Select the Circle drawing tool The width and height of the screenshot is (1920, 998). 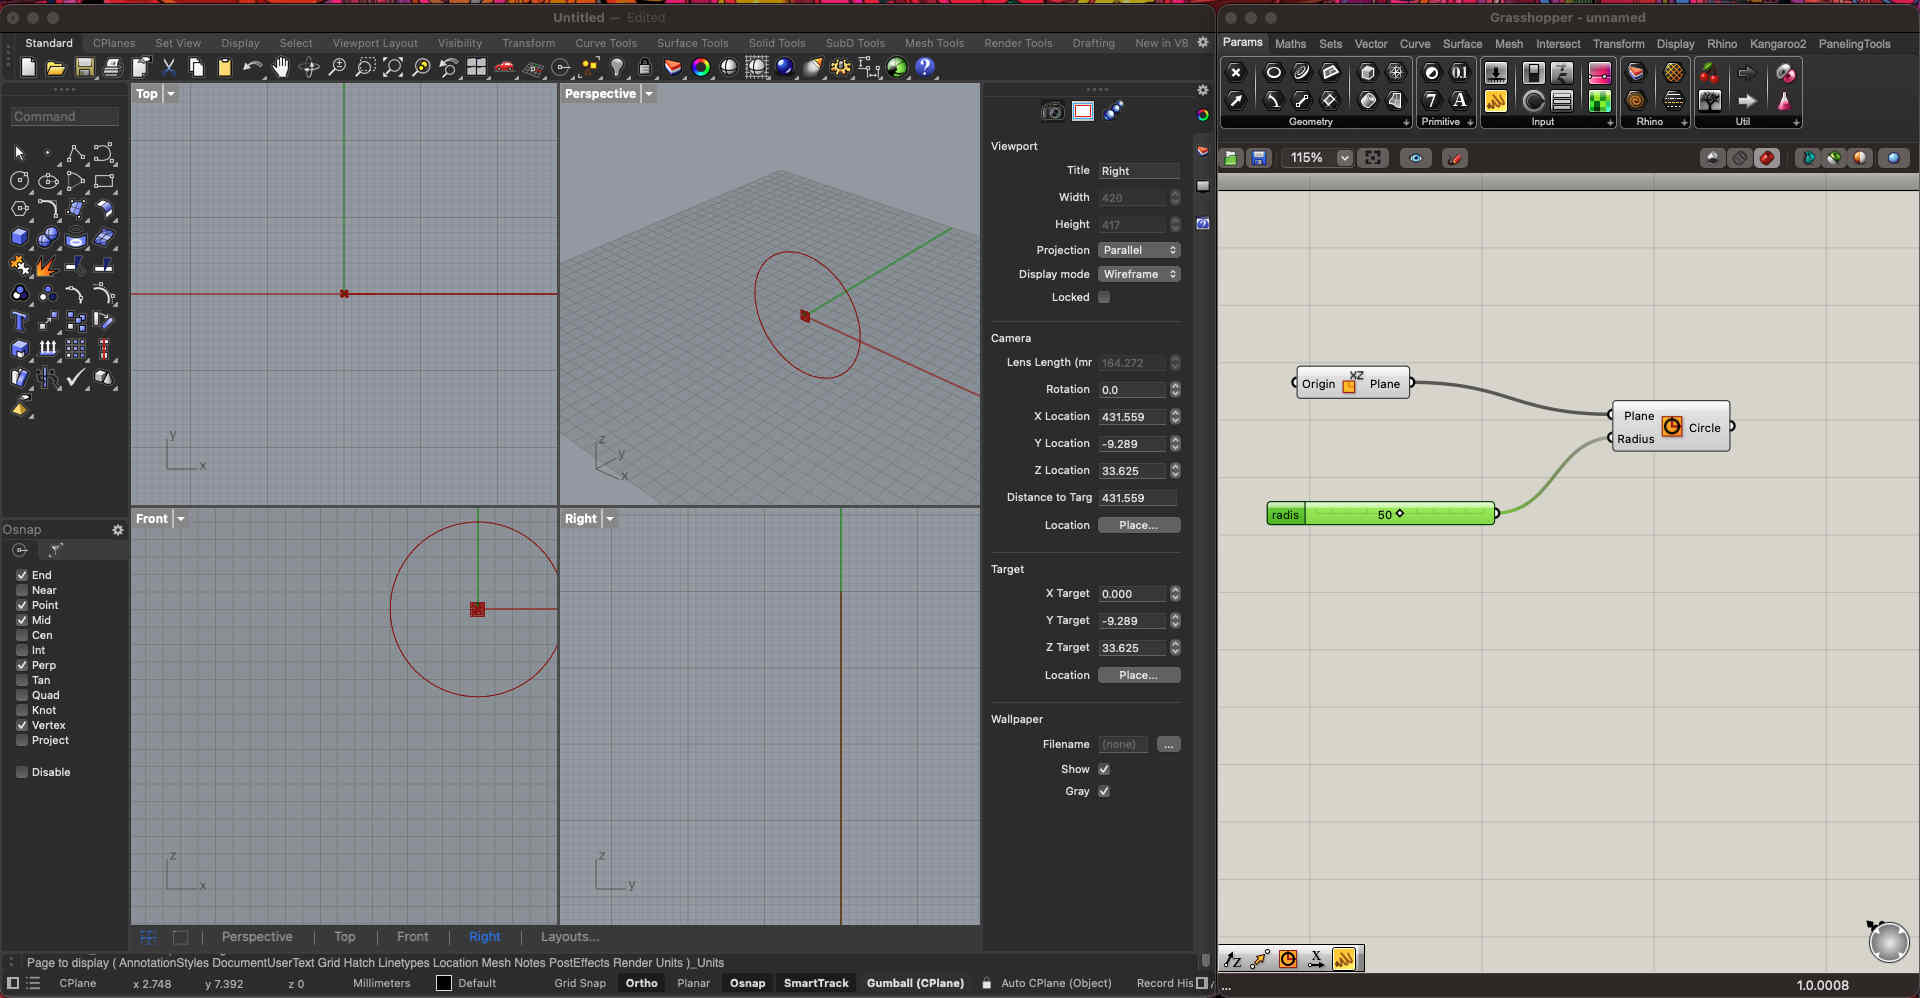click(x=19, y=181)
